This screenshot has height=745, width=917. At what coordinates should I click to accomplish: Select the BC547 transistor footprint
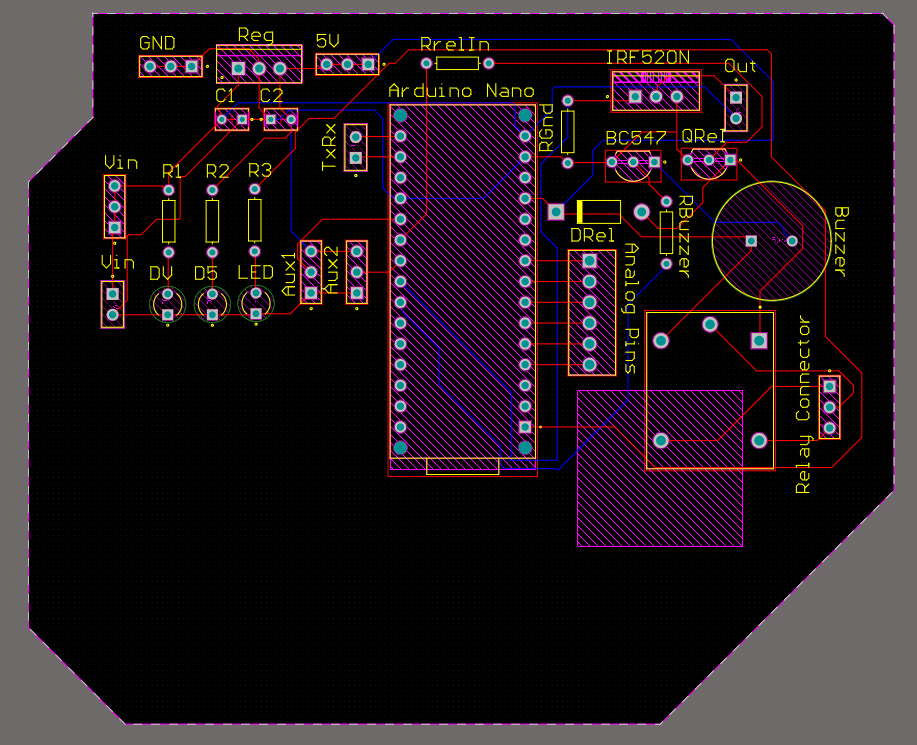(x=634, y=167)
